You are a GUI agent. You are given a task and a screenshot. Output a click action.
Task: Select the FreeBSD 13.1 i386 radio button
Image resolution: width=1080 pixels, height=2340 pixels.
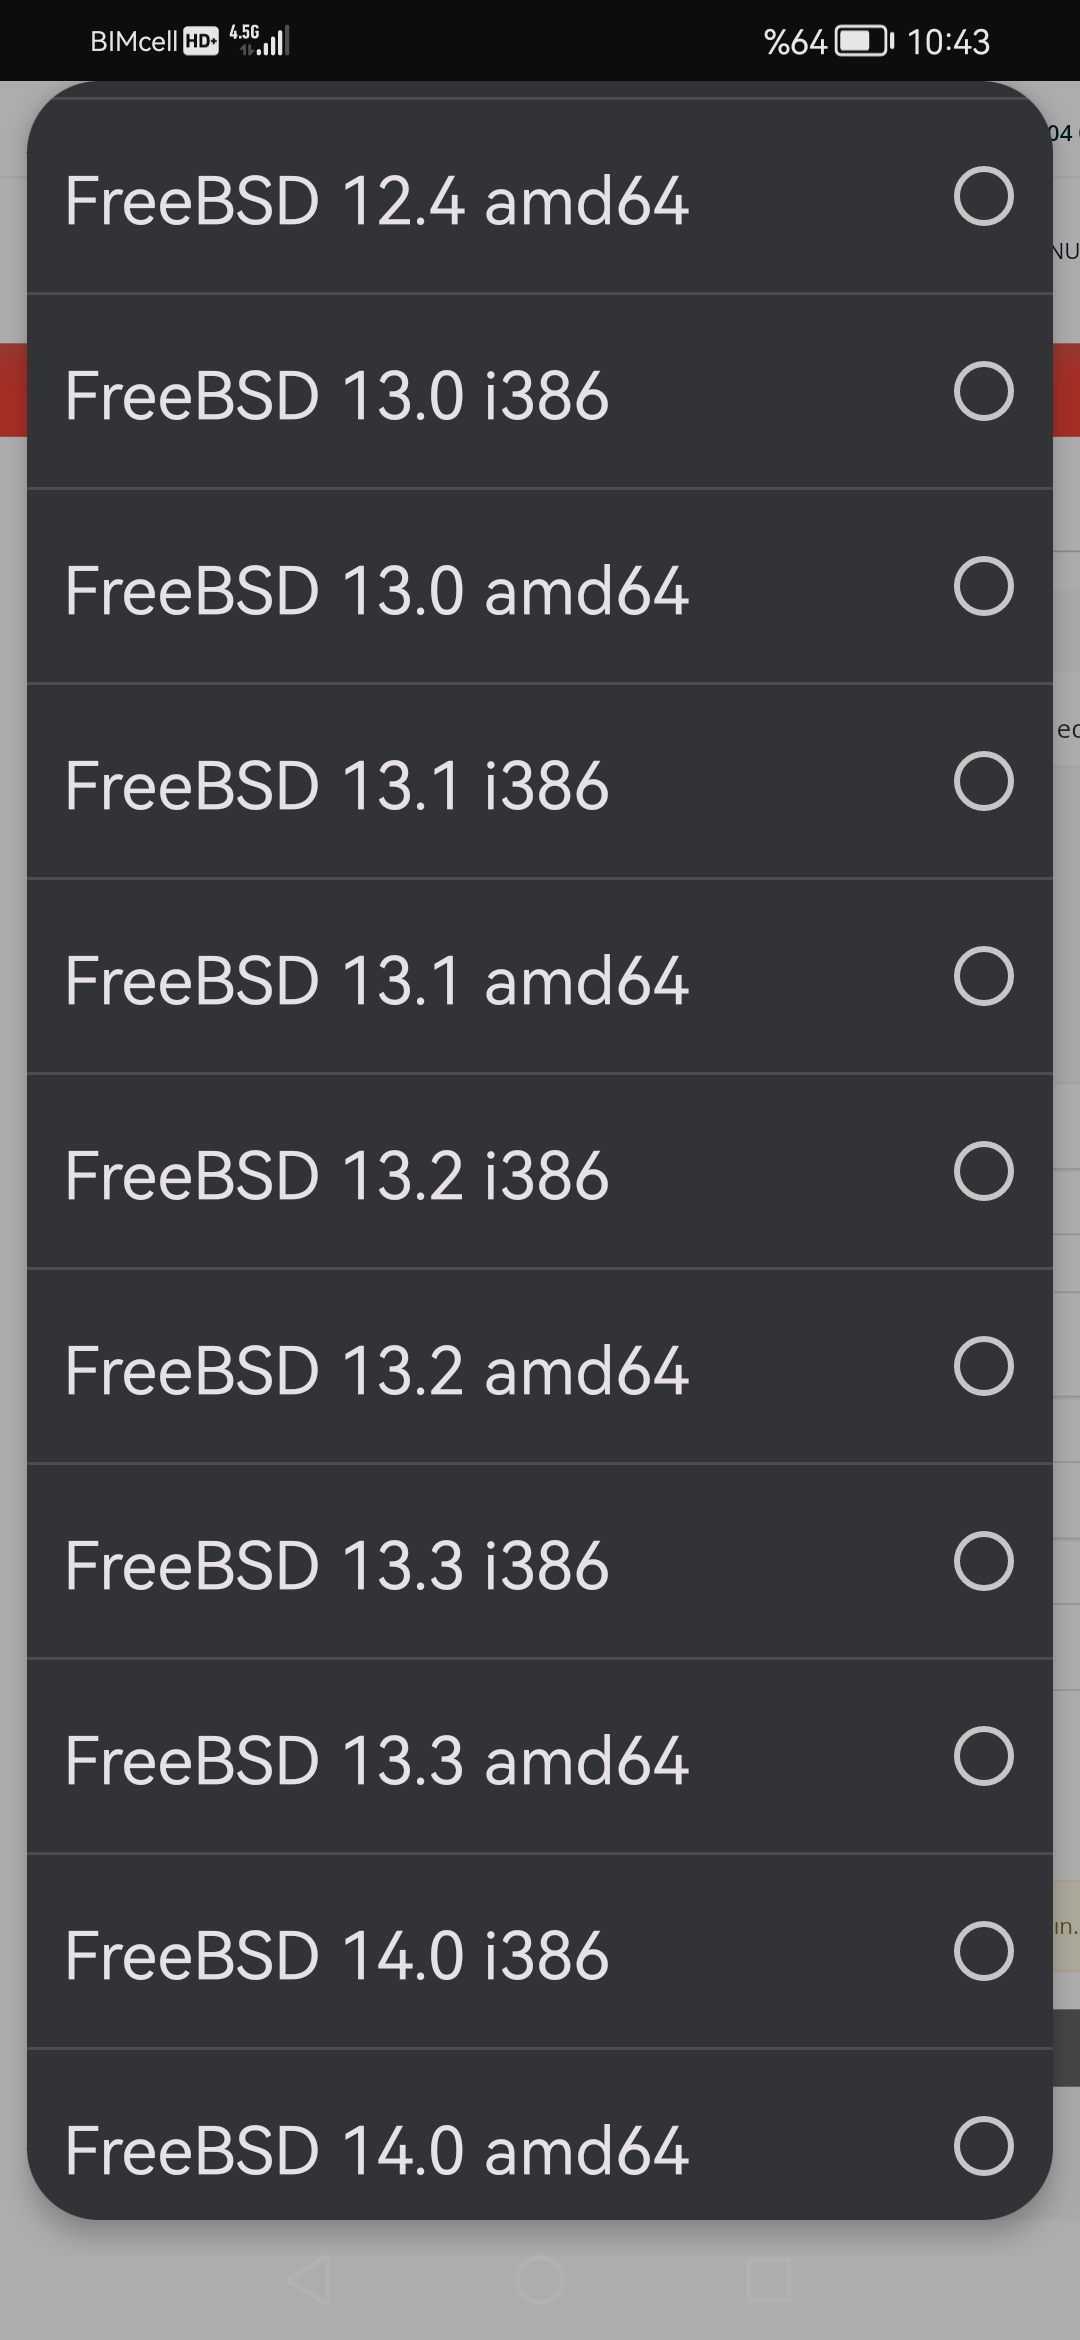[983, 781]
